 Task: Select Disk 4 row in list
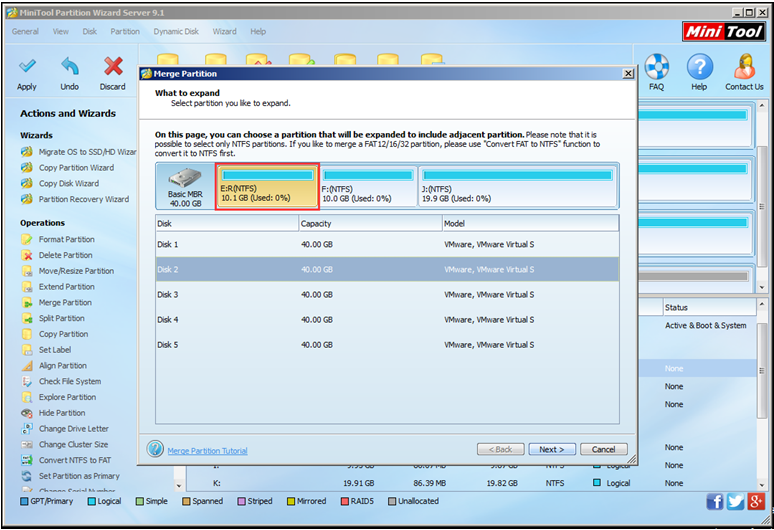(387, 320)
